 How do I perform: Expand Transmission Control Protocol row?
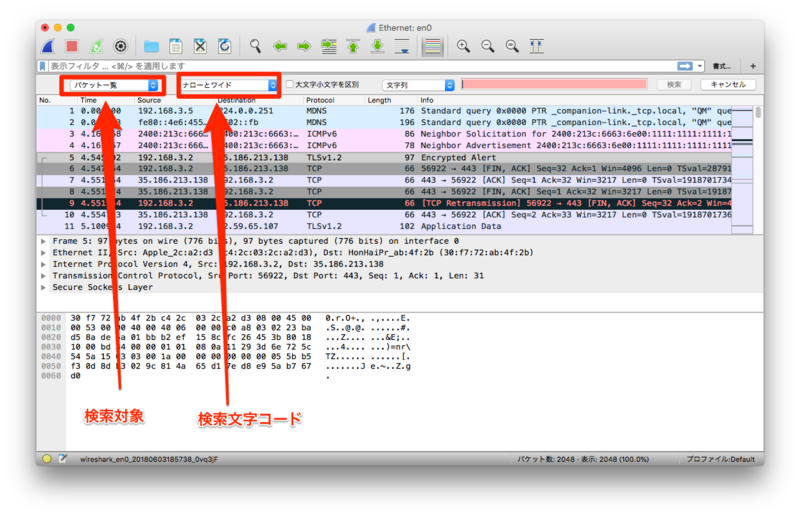tap(44, 276)
